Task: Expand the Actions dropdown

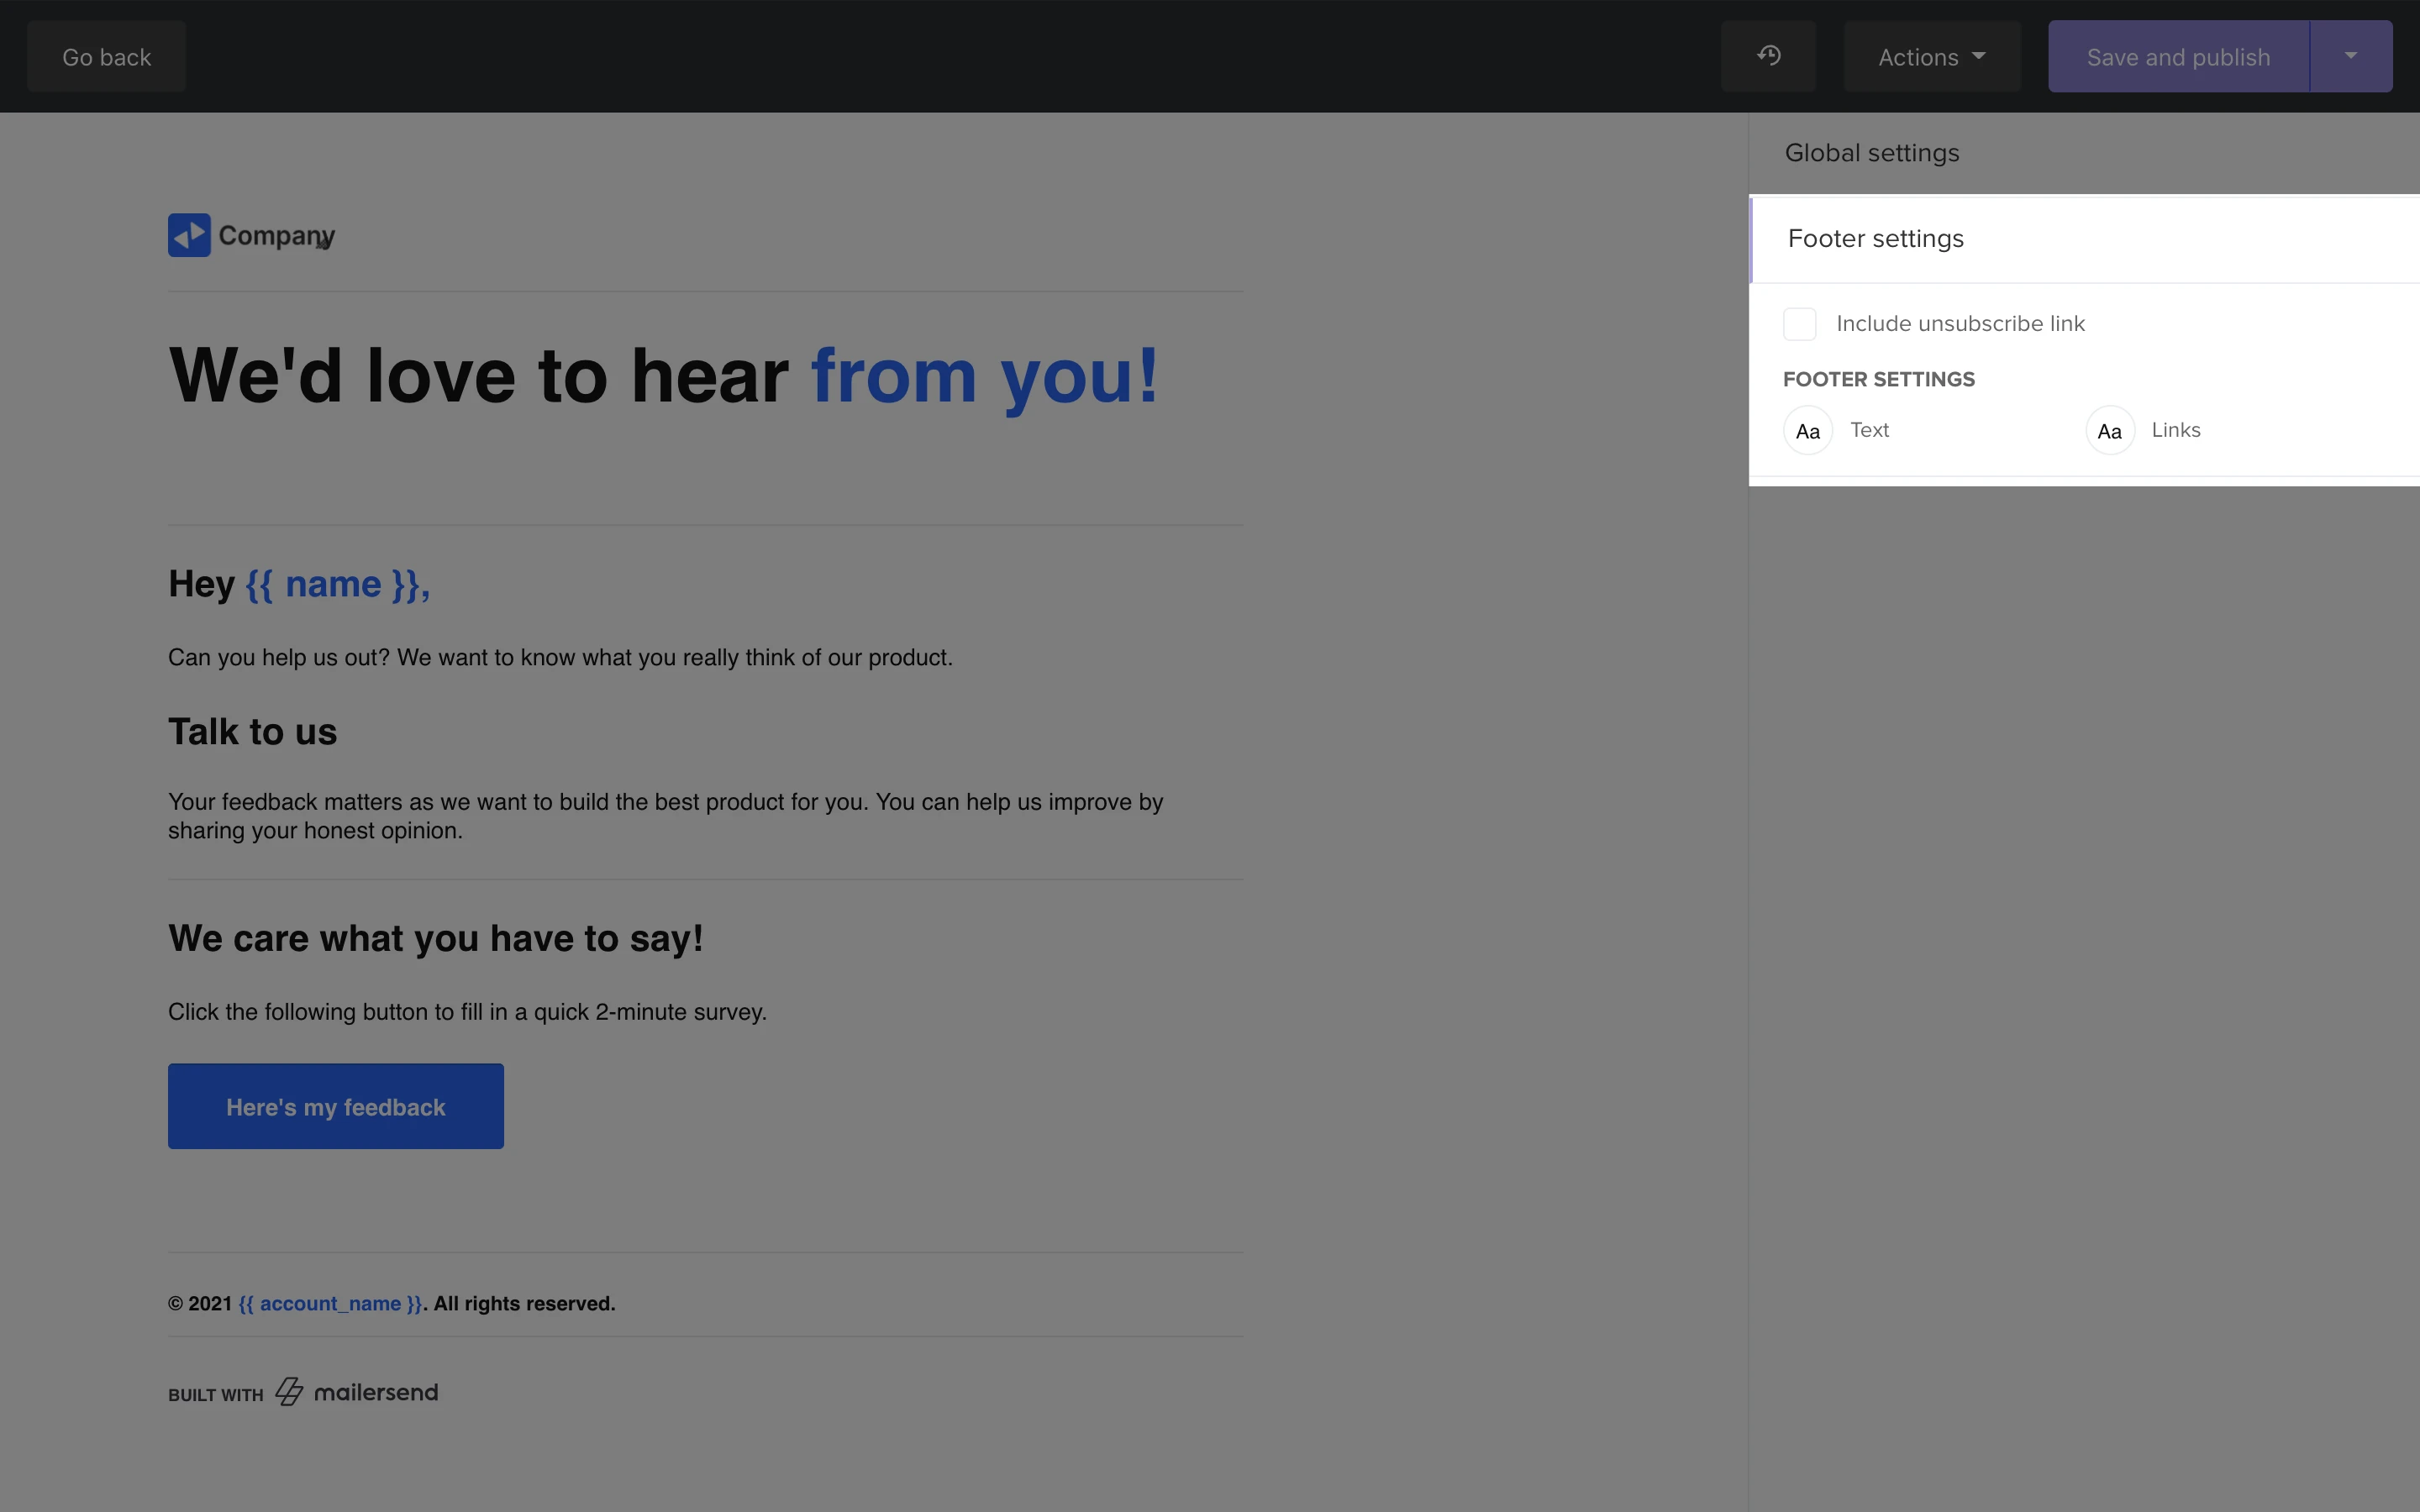Action: tap(1931, 57)
